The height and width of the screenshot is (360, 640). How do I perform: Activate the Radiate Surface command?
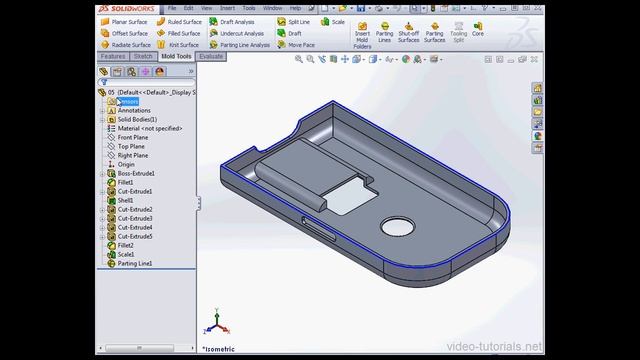[126, 44]
